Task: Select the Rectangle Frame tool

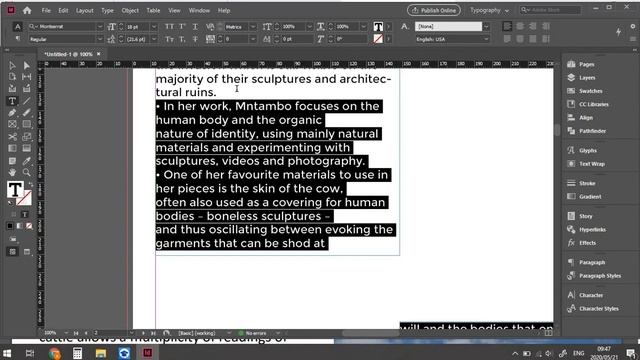Action: tap(12, 124)
